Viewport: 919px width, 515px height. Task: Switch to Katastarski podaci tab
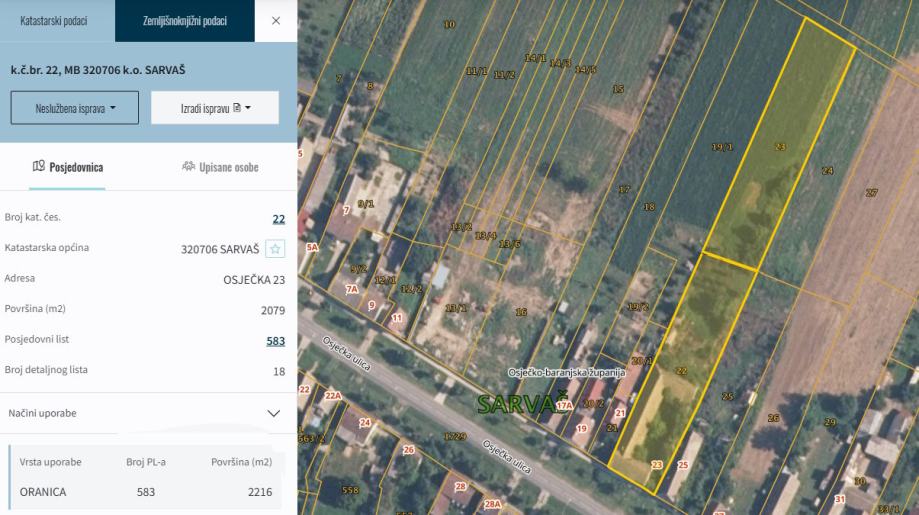click(54, 21)
